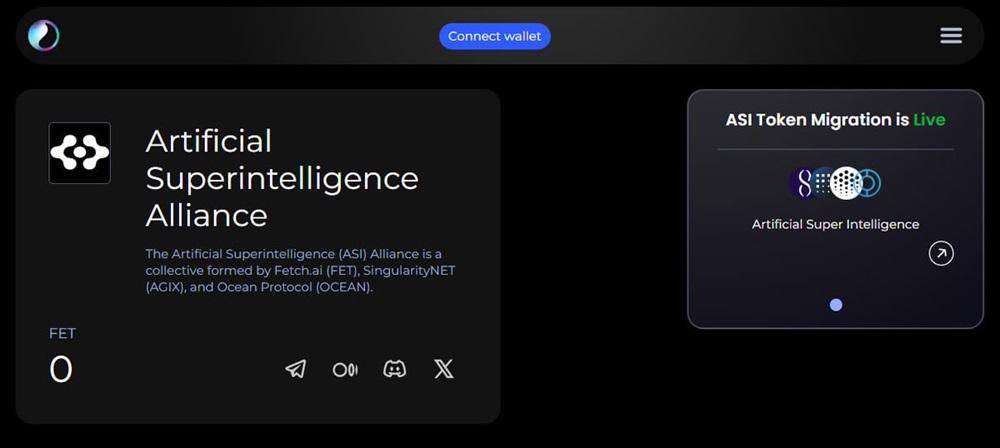
Task: Click the round site logo in header
Action: pos(43,36)
